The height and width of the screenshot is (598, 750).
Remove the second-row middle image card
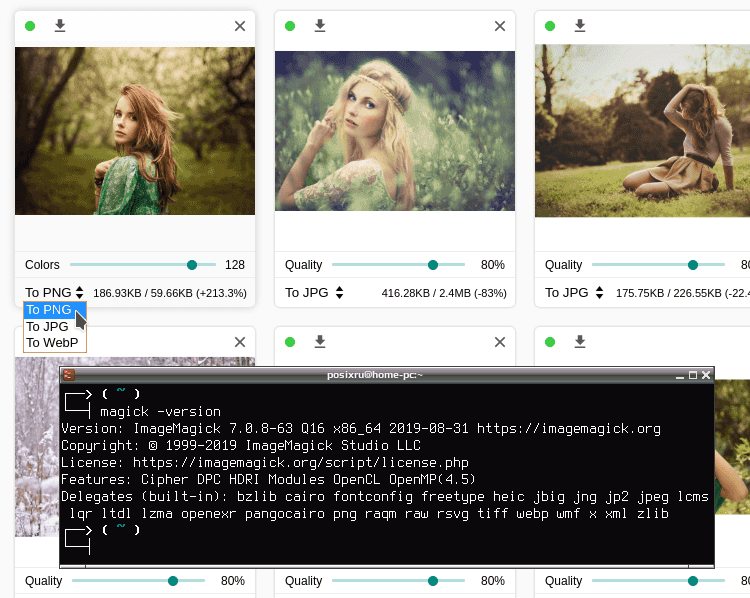[x=500, y=342]
